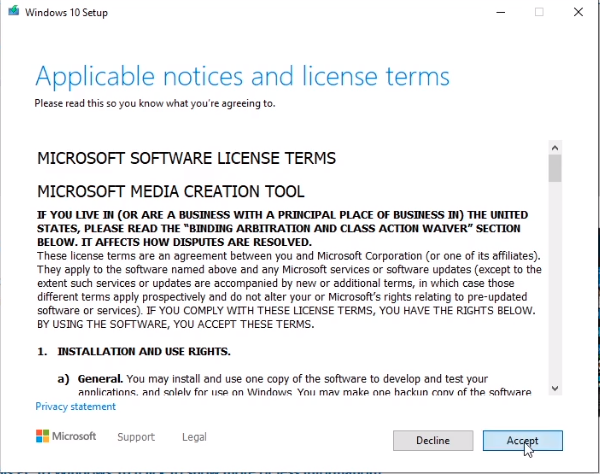
Task: Click the 'Applicable notices and license terms' title
Action: (242, 77)
